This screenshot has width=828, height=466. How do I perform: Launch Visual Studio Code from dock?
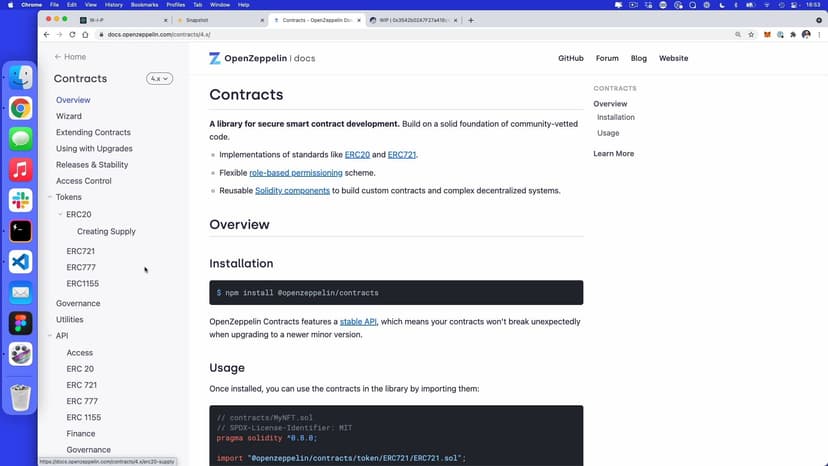tap(20, 262)
